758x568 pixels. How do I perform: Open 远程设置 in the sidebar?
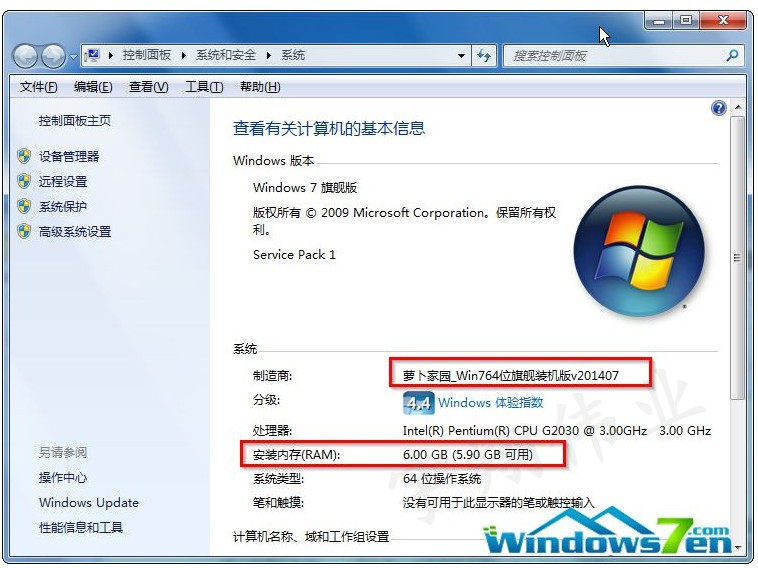click(63, 181)
